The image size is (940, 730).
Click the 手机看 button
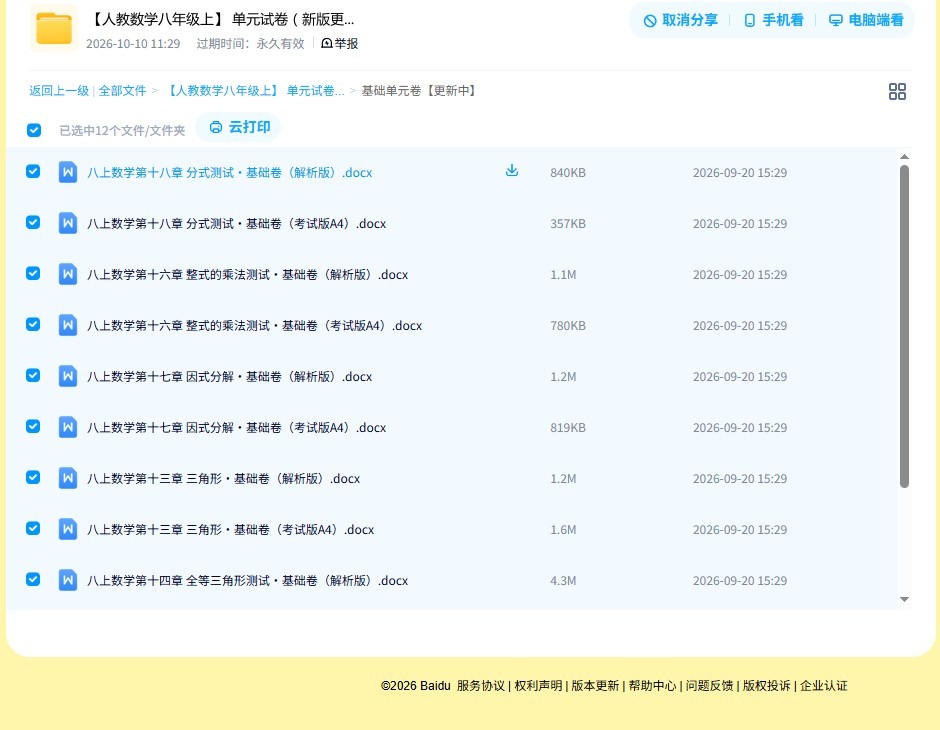click(773, 20)
